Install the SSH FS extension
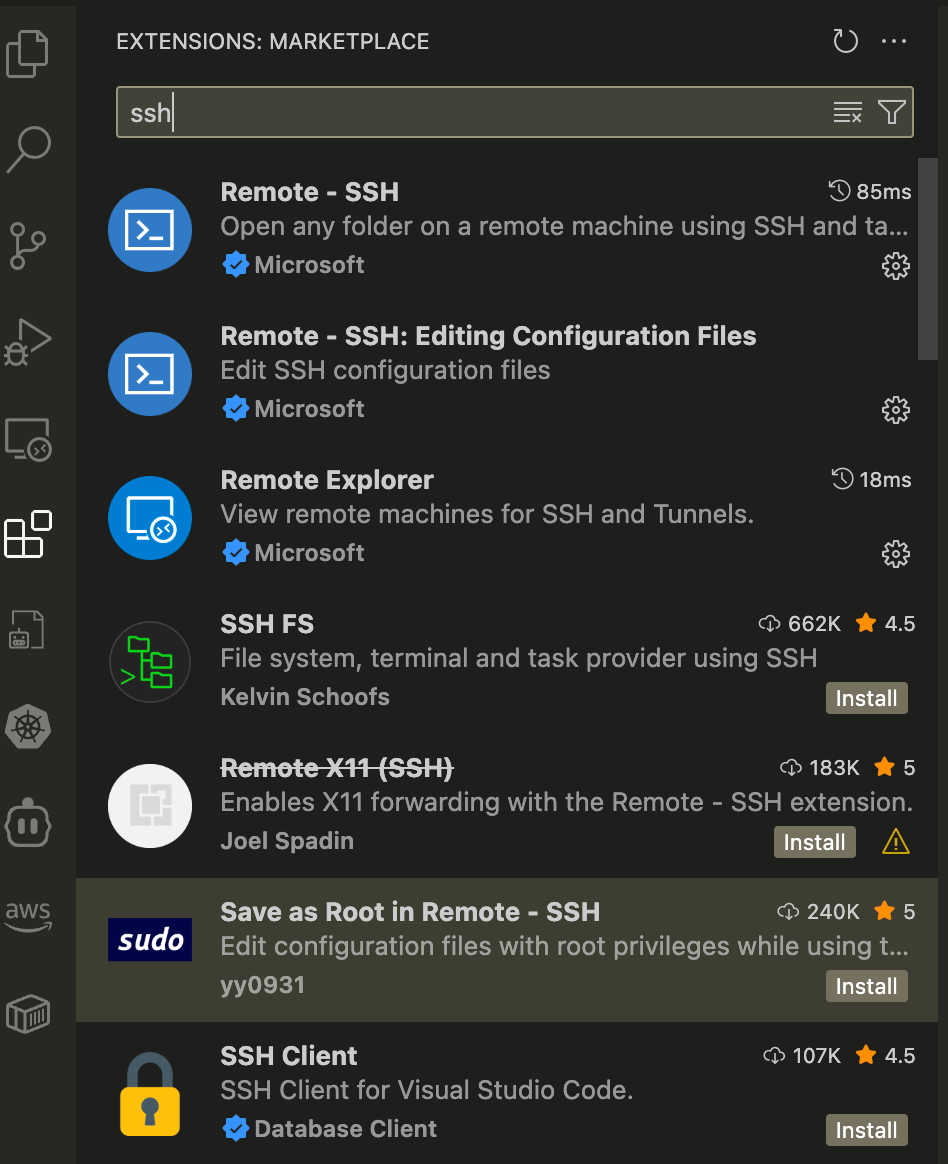The image size is (948, 1164). 866,698
